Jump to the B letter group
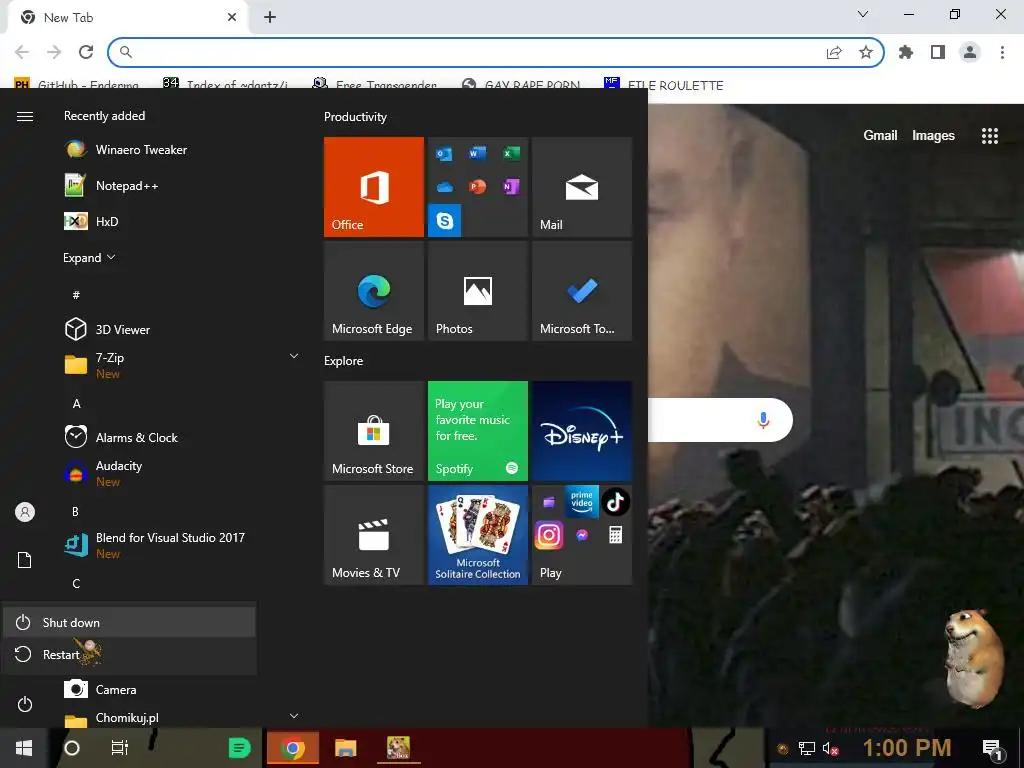Screen dimensions: 1024x768 [x=76, y=511]
